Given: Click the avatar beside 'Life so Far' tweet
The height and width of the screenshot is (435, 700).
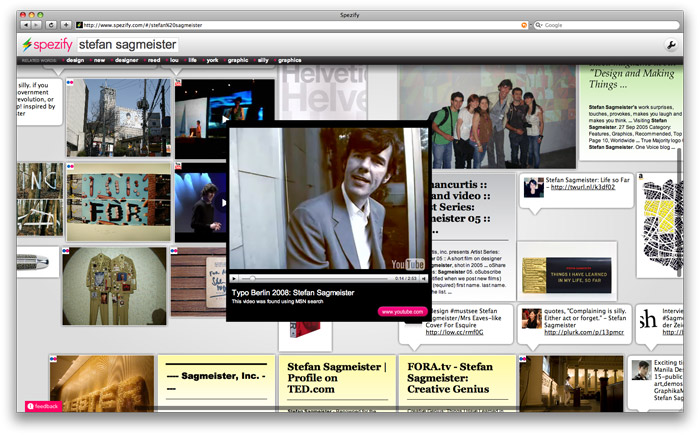Looking at the screenshot, I should [533, 188].
